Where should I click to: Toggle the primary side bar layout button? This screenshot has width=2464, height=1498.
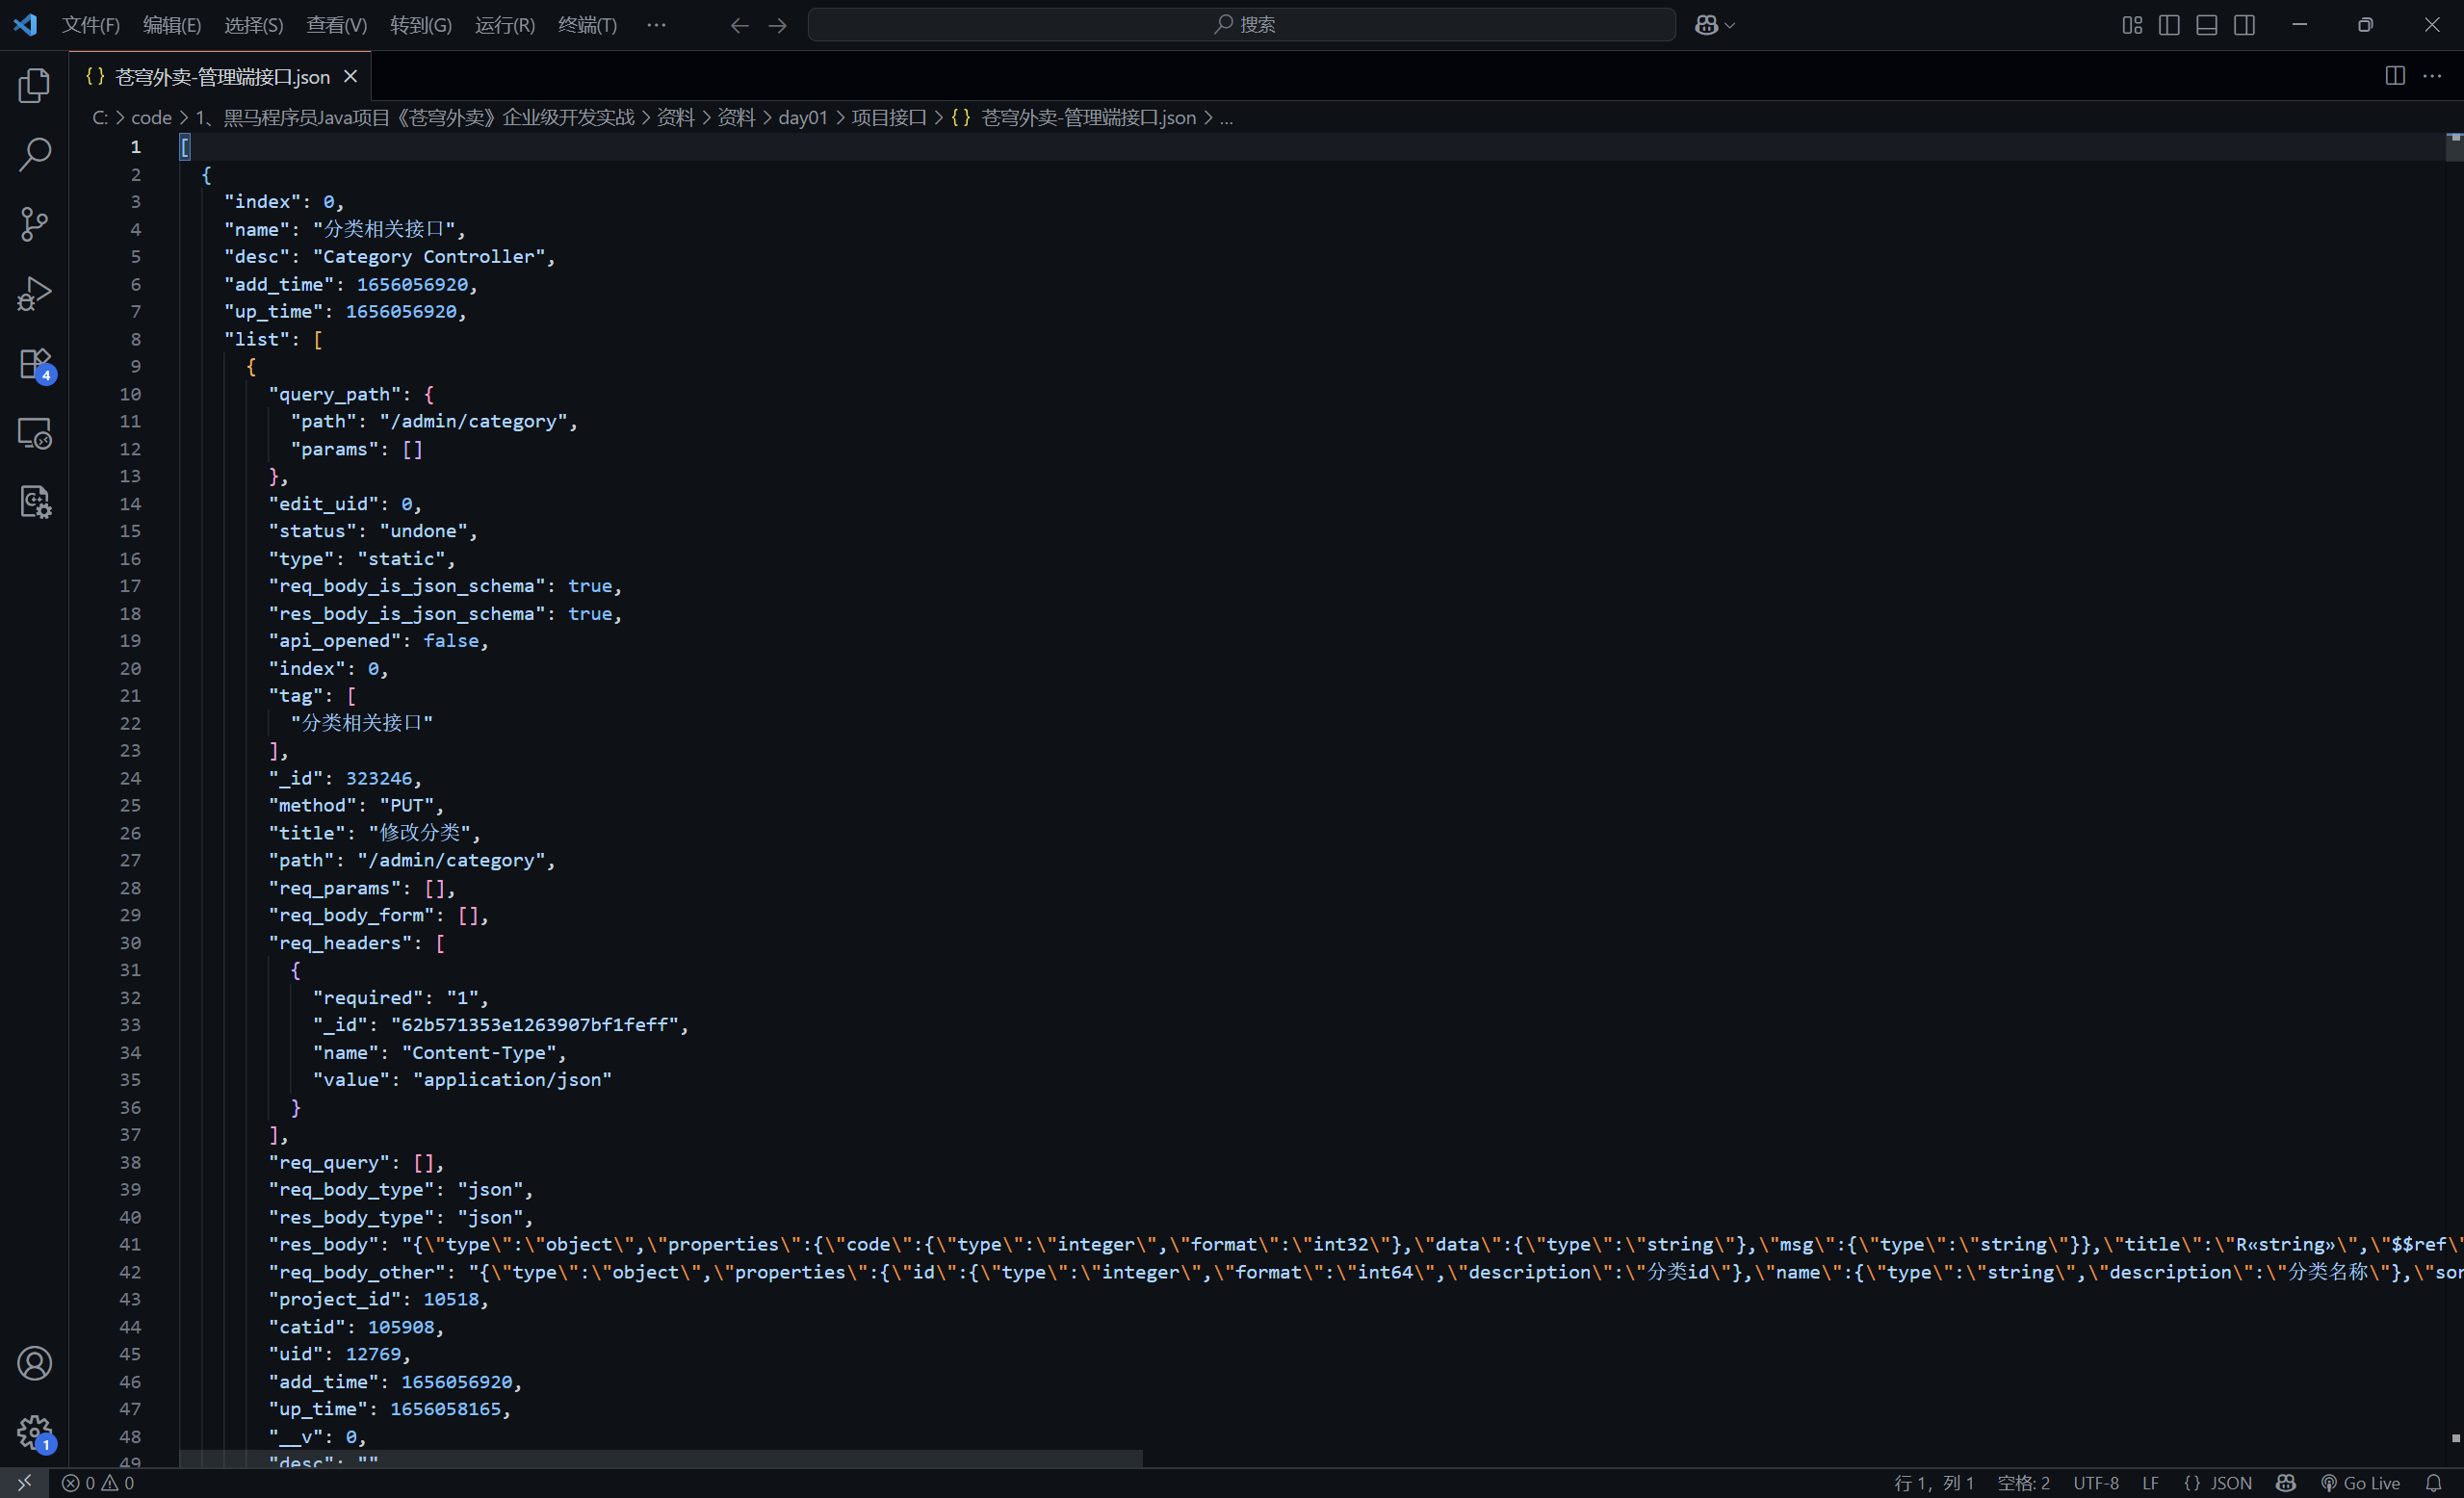pyautogui.click(x=2169, y=25)
